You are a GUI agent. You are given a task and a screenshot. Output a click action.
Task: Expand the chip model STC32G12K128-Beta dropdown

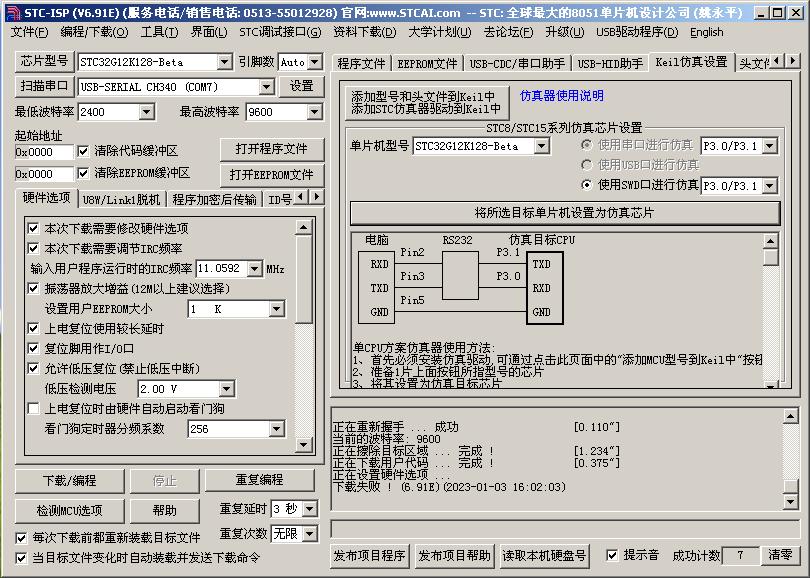pos(224,62)
